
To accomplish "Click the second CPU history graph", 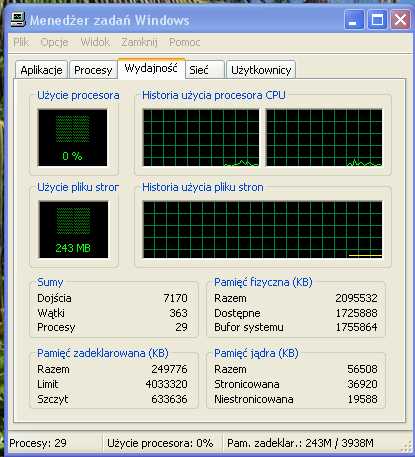I will [x=324, y=137].
